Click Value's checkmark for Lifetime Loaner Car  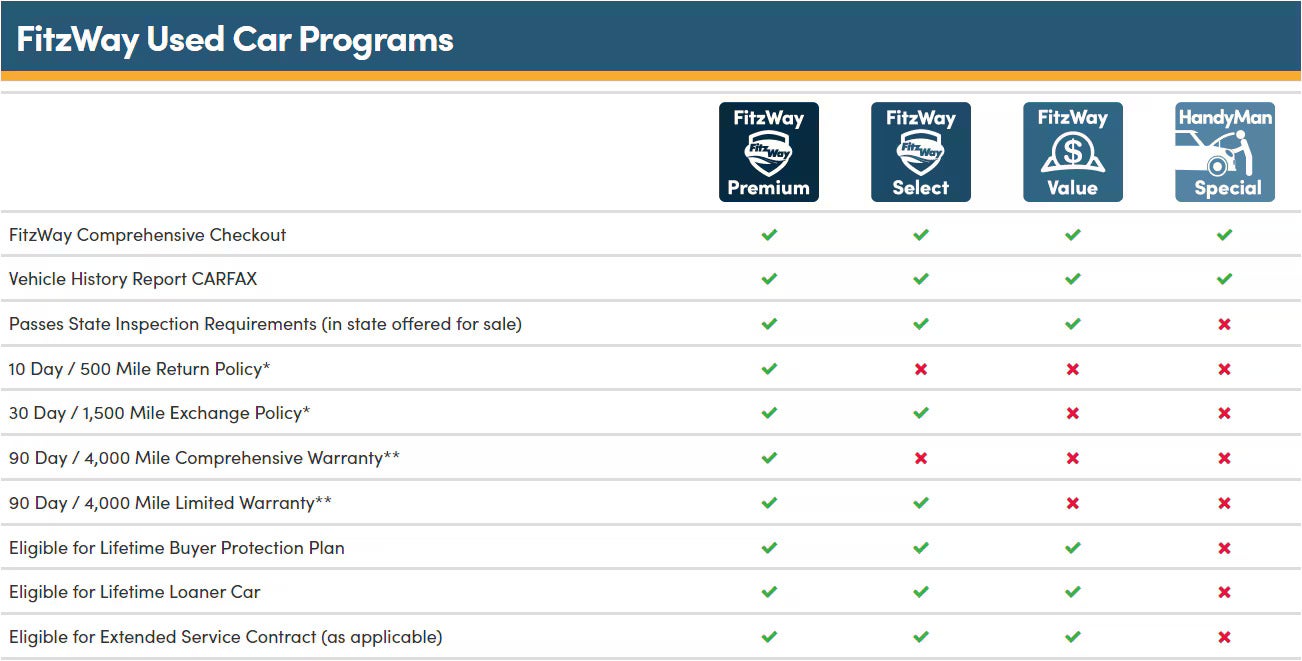tap(1073, 592)
